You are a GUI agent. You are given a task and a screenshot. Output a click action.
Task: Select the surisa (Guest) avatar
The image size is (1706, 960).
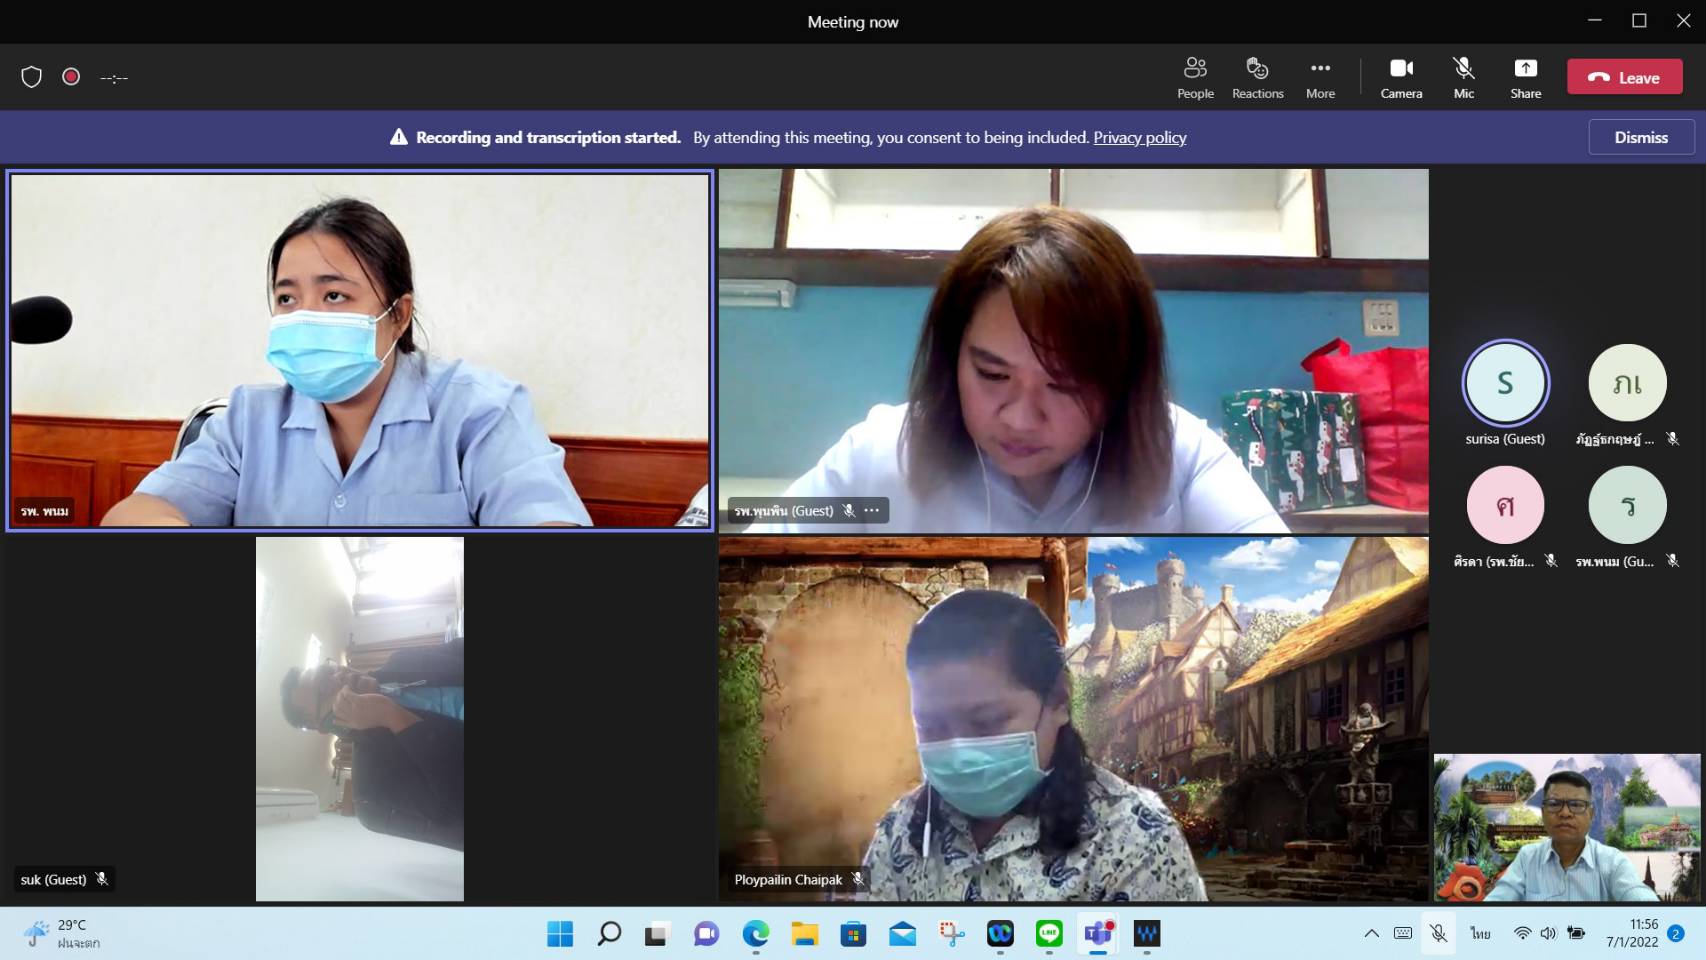click(x=1505, y=383)
